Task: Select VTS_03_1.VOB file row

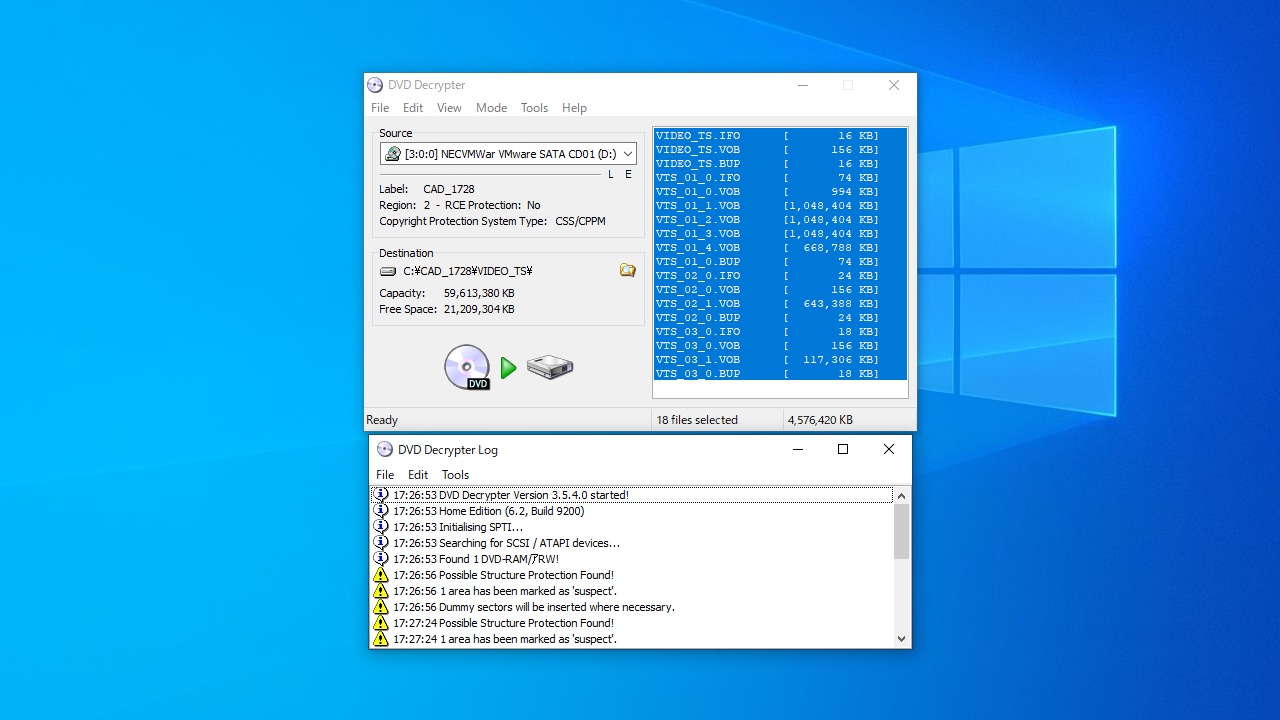Action: (780, 360)
